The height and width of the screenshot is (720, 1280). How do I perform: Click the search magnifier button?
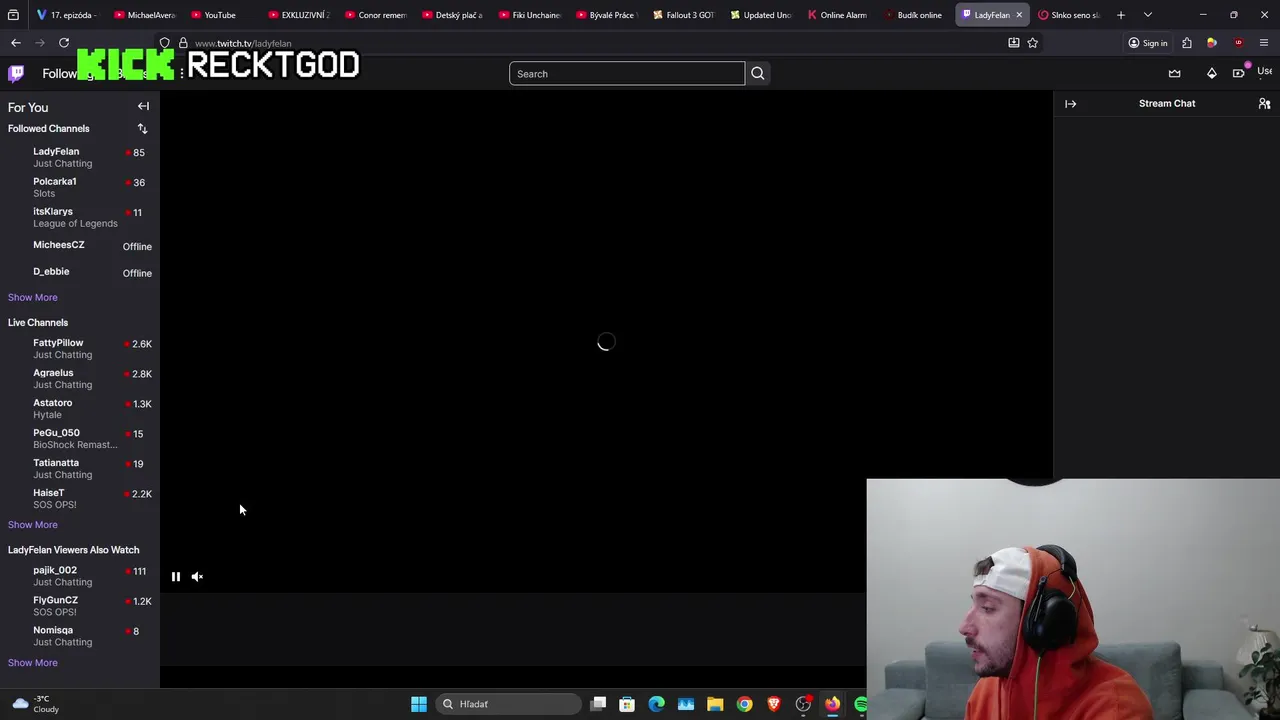[x=757, y=73]
